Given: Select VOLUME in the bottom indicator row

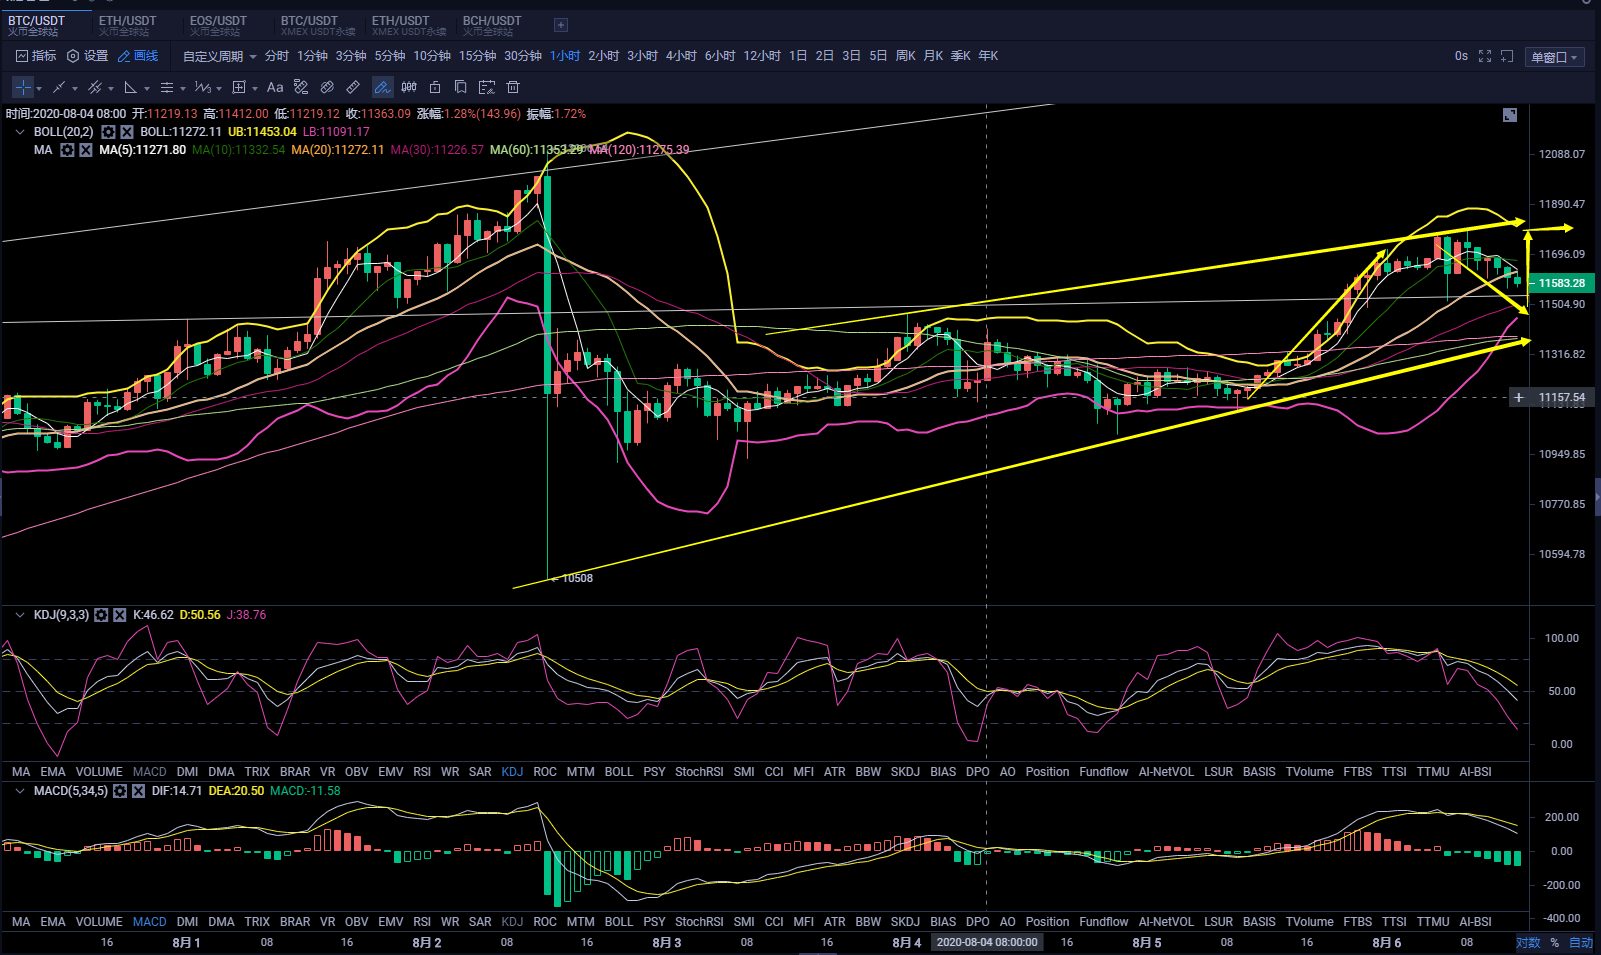Looking at the screenshot, I should click(x=99, y=922).
